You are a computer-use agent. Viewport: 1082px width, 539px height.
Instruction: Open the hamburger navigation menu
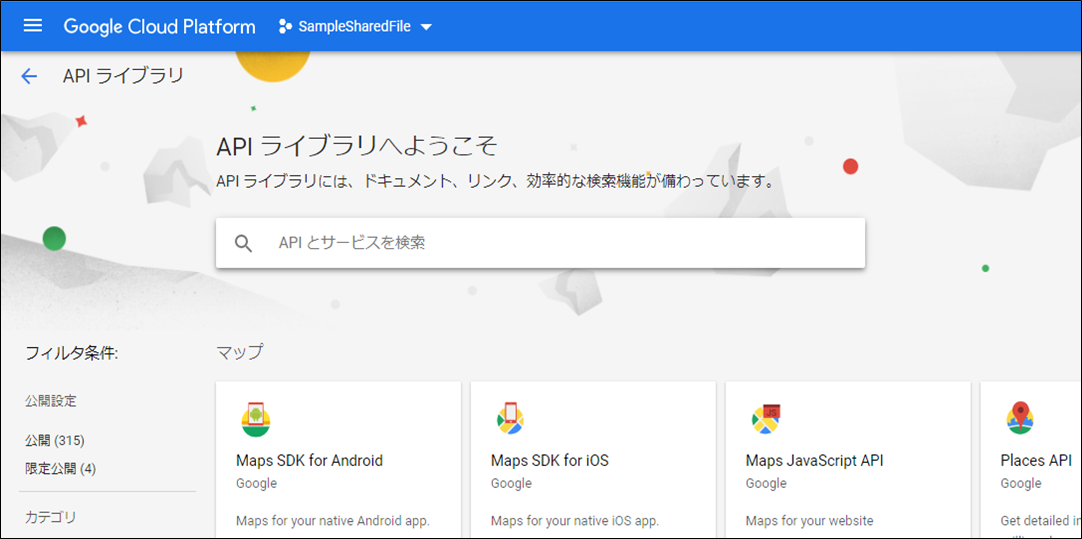tap(32, 26)
